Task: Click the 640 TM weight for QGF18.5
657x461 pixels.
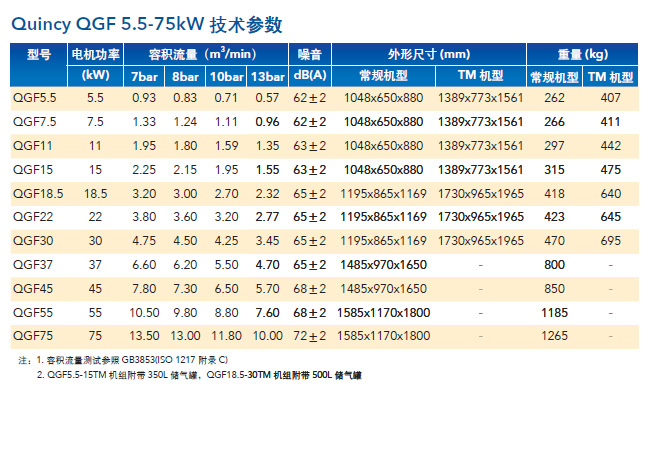Action: [610, 194]
